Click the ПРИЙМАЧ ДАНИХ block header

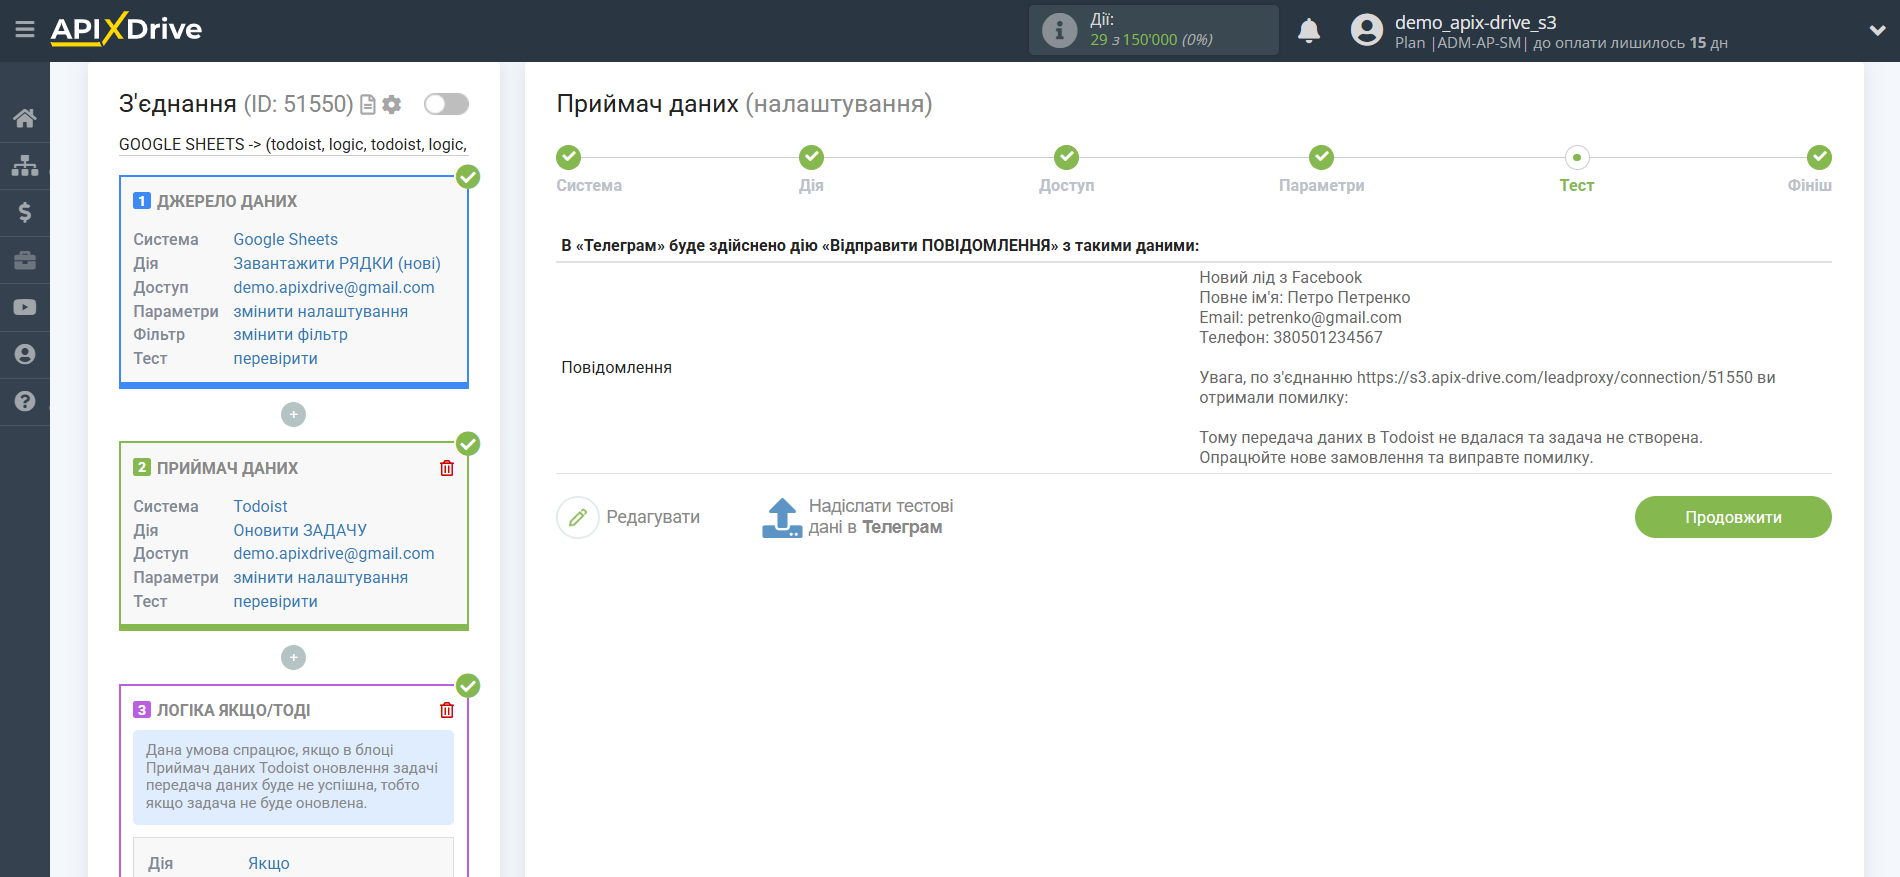pyautogui.click(x=227, y=468)
